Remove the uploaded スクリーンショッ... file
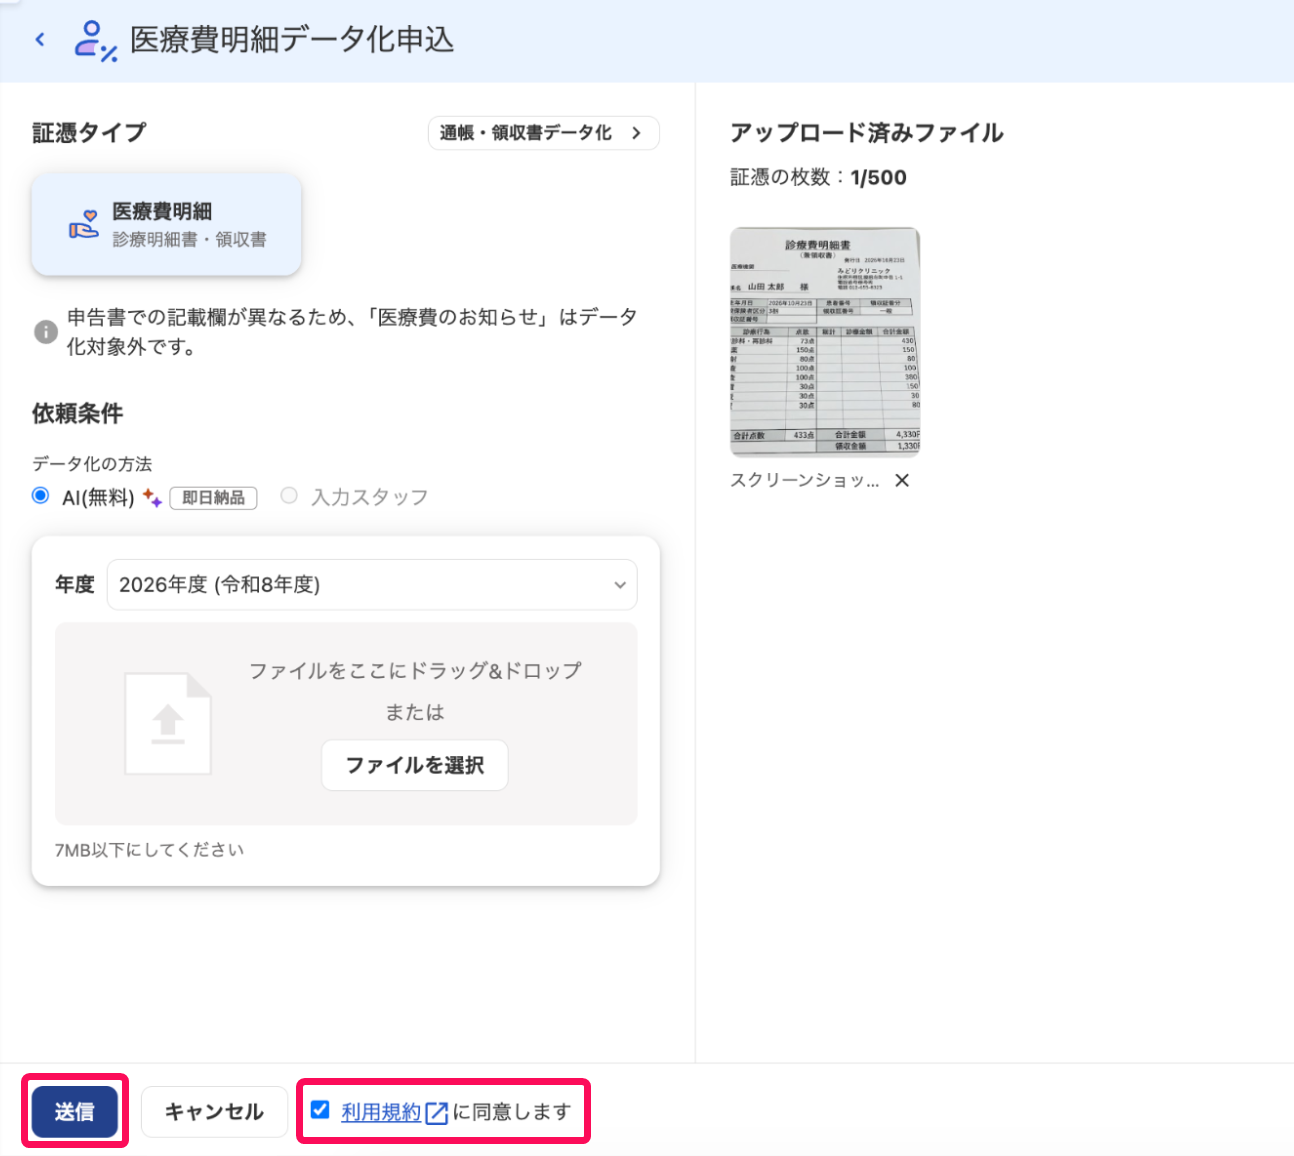 (902, 480)
